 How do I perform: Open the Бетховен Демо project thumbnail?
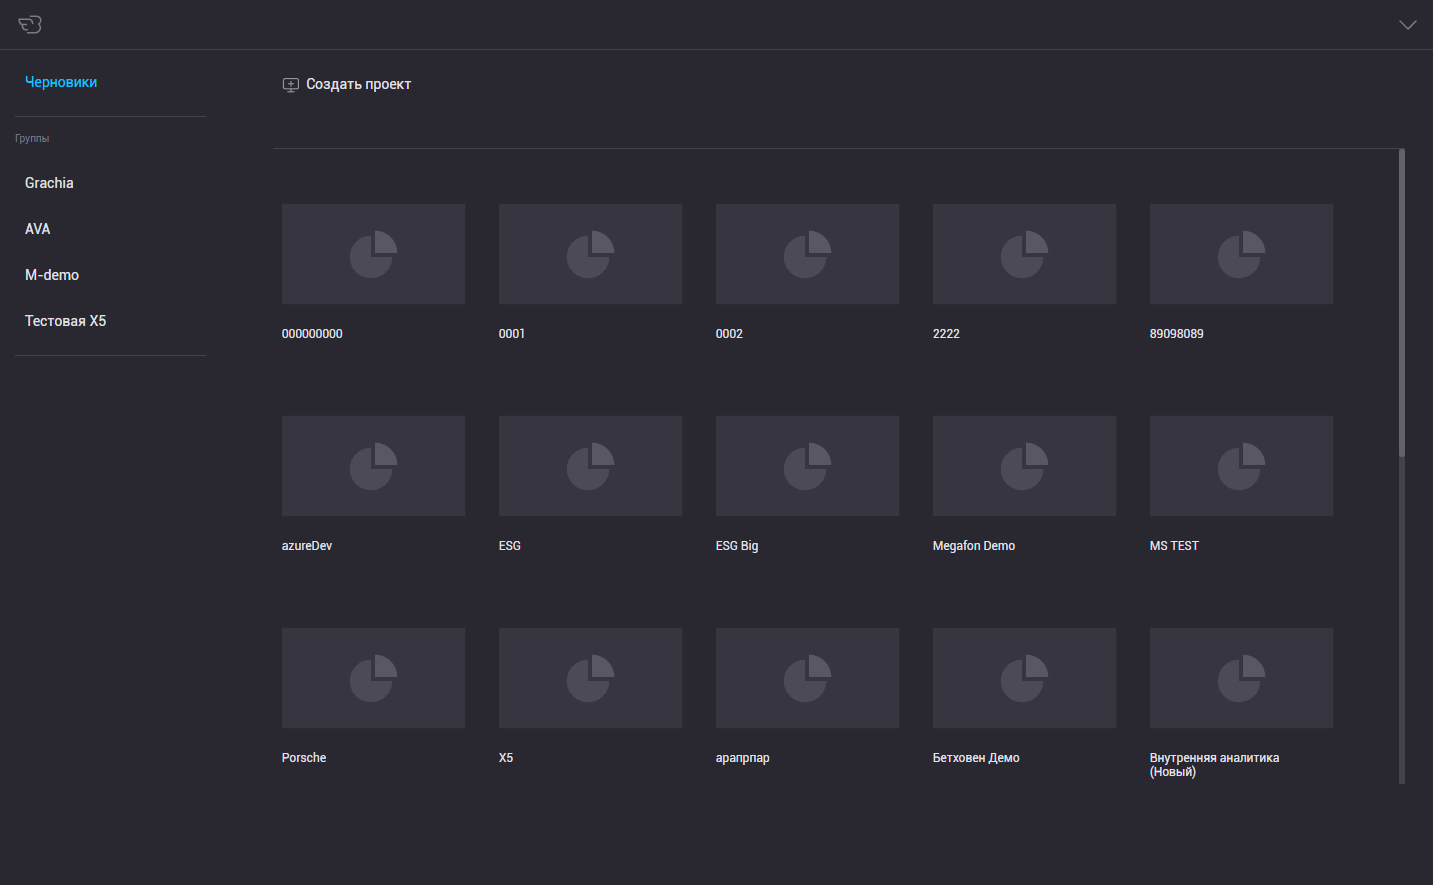[1024, 678]
